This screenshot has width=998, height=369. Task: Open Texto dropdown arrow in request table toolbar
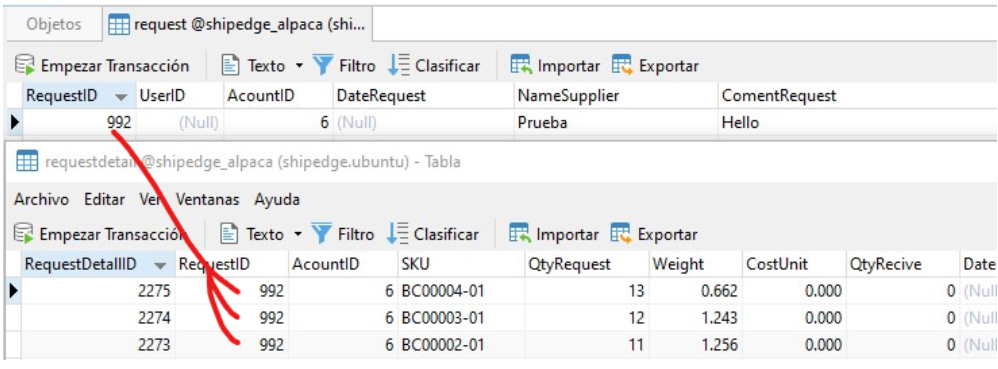pyautogui.click(x=299, y=66)
